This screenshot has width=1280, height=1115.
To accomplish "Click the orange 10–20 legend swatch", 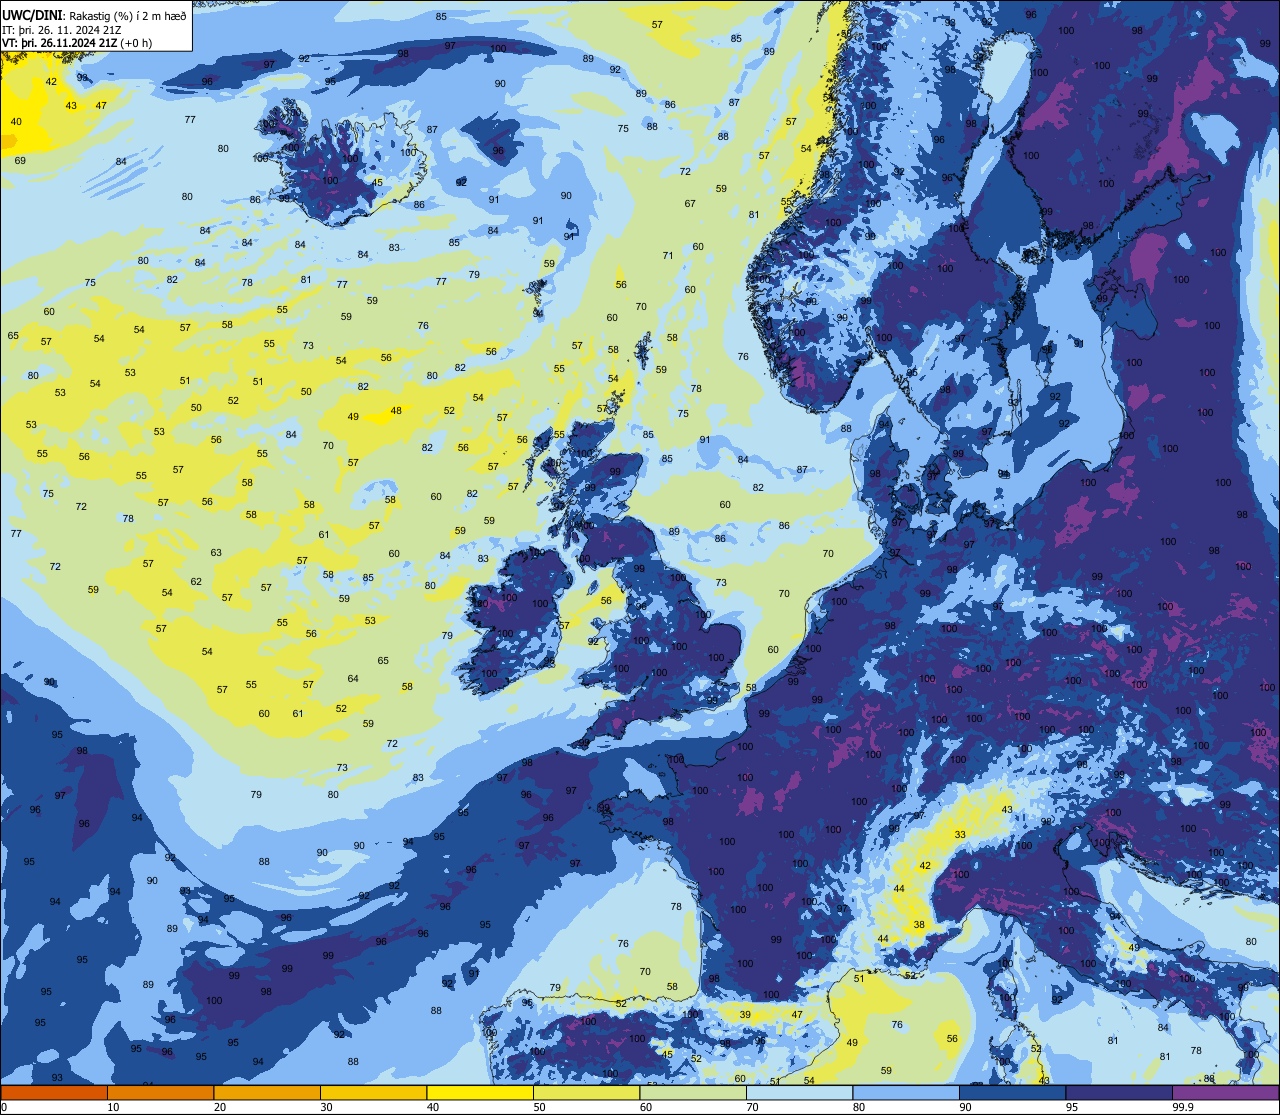I will [x=160, y=1092].
